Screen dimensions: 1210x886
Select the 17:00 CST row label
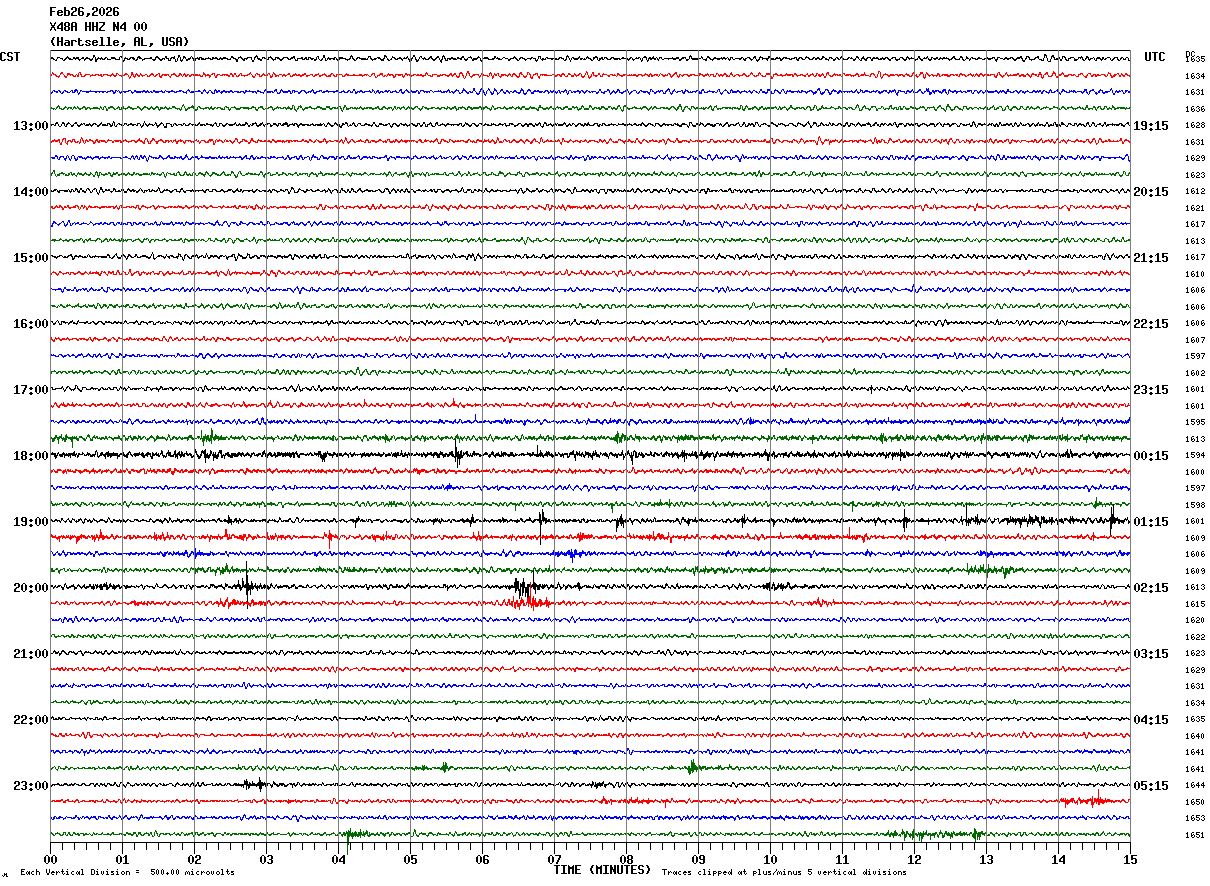point(30,390)
